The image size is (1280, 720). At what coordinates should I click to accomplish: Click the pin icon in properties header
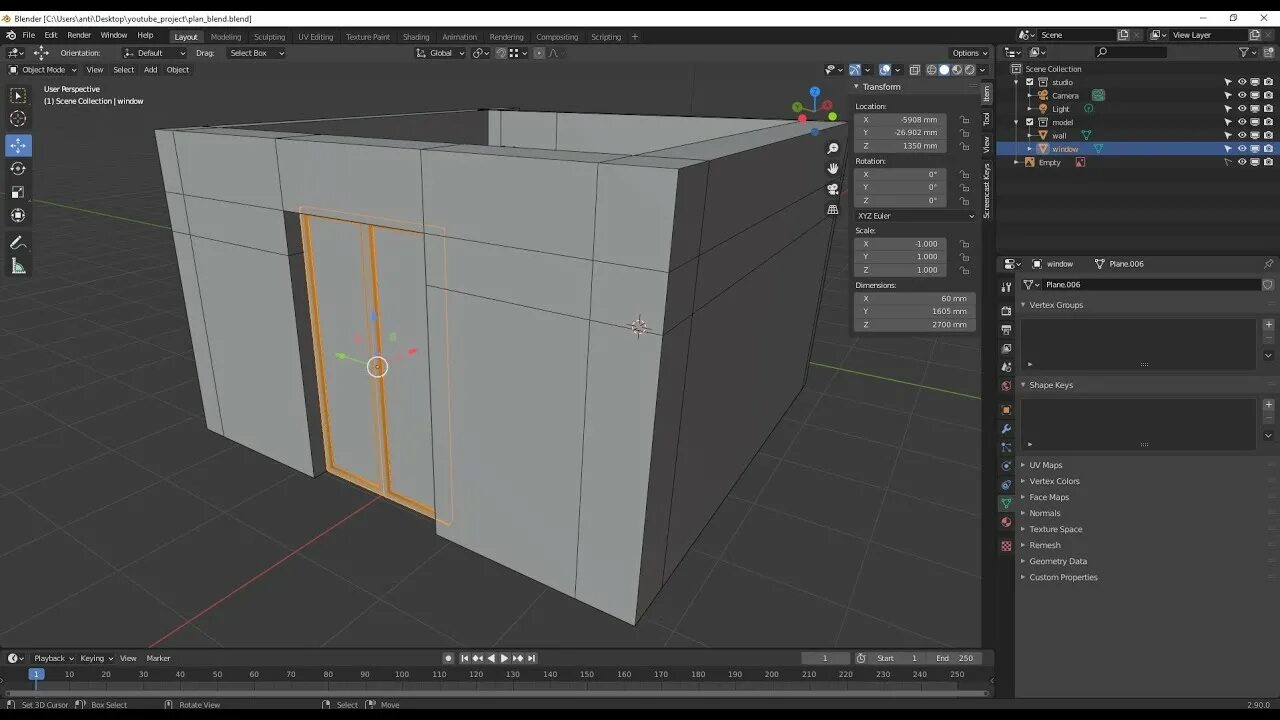pos(1268,264)
